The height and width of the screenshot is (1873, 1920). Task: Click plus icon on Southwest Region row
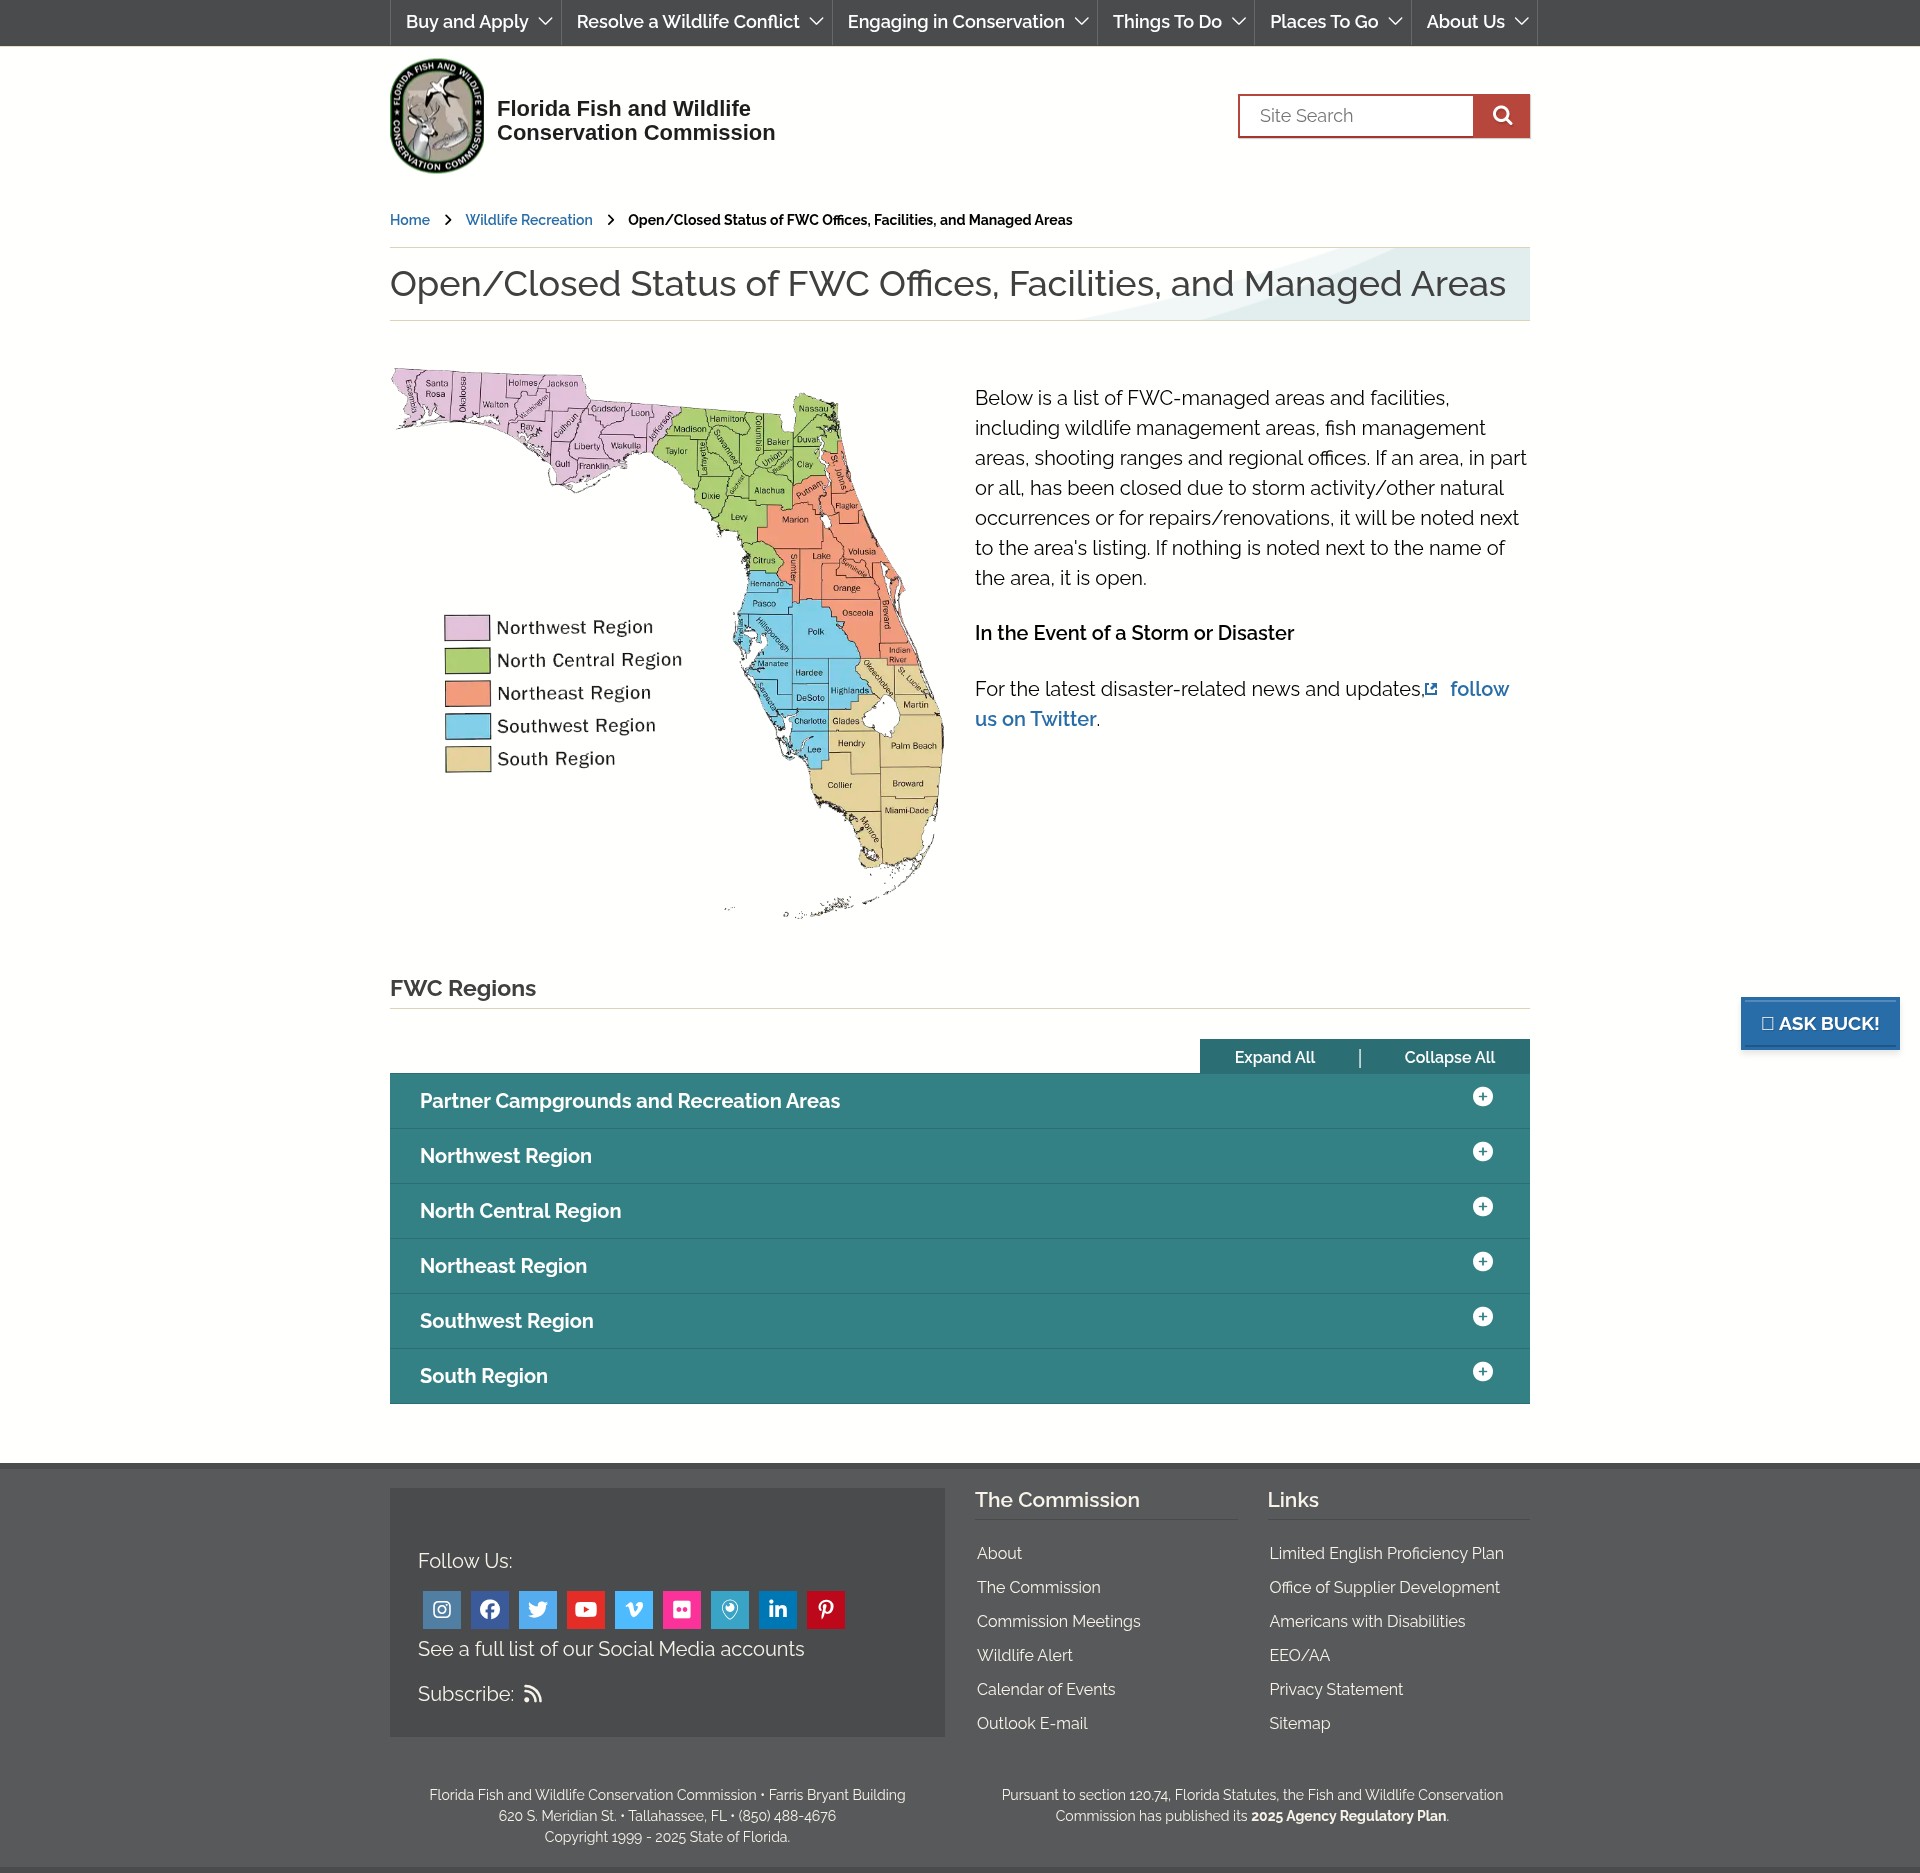click(x=1483, y=1317)
